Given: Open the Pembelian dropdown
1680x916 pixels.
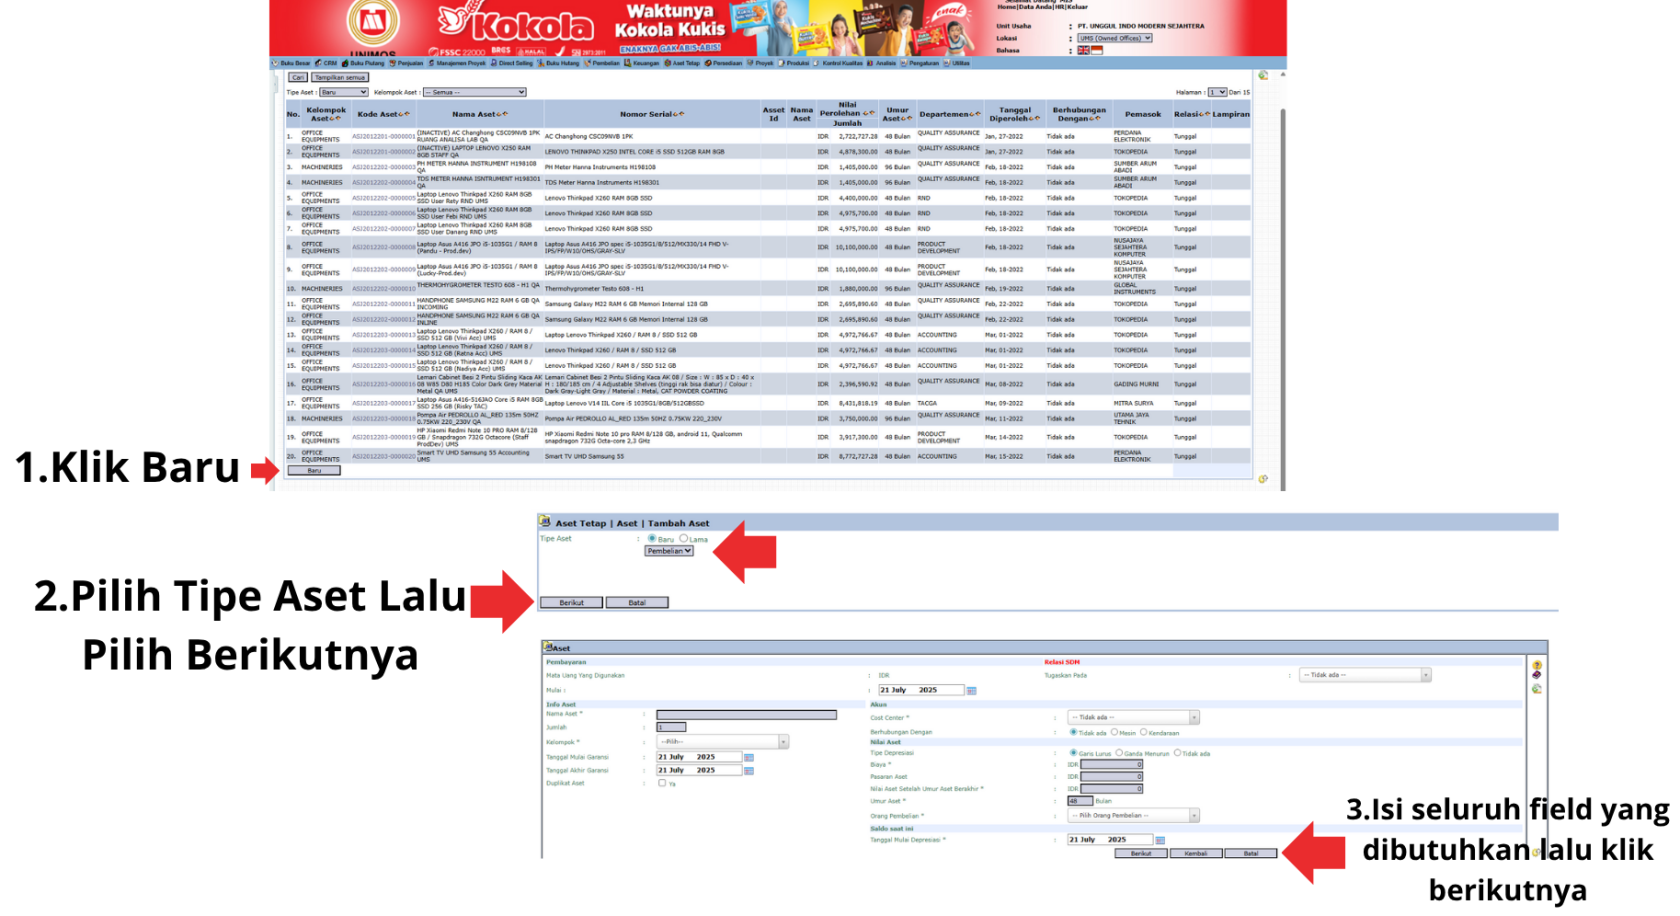Looking at the screenshot, I should point(668,552).
